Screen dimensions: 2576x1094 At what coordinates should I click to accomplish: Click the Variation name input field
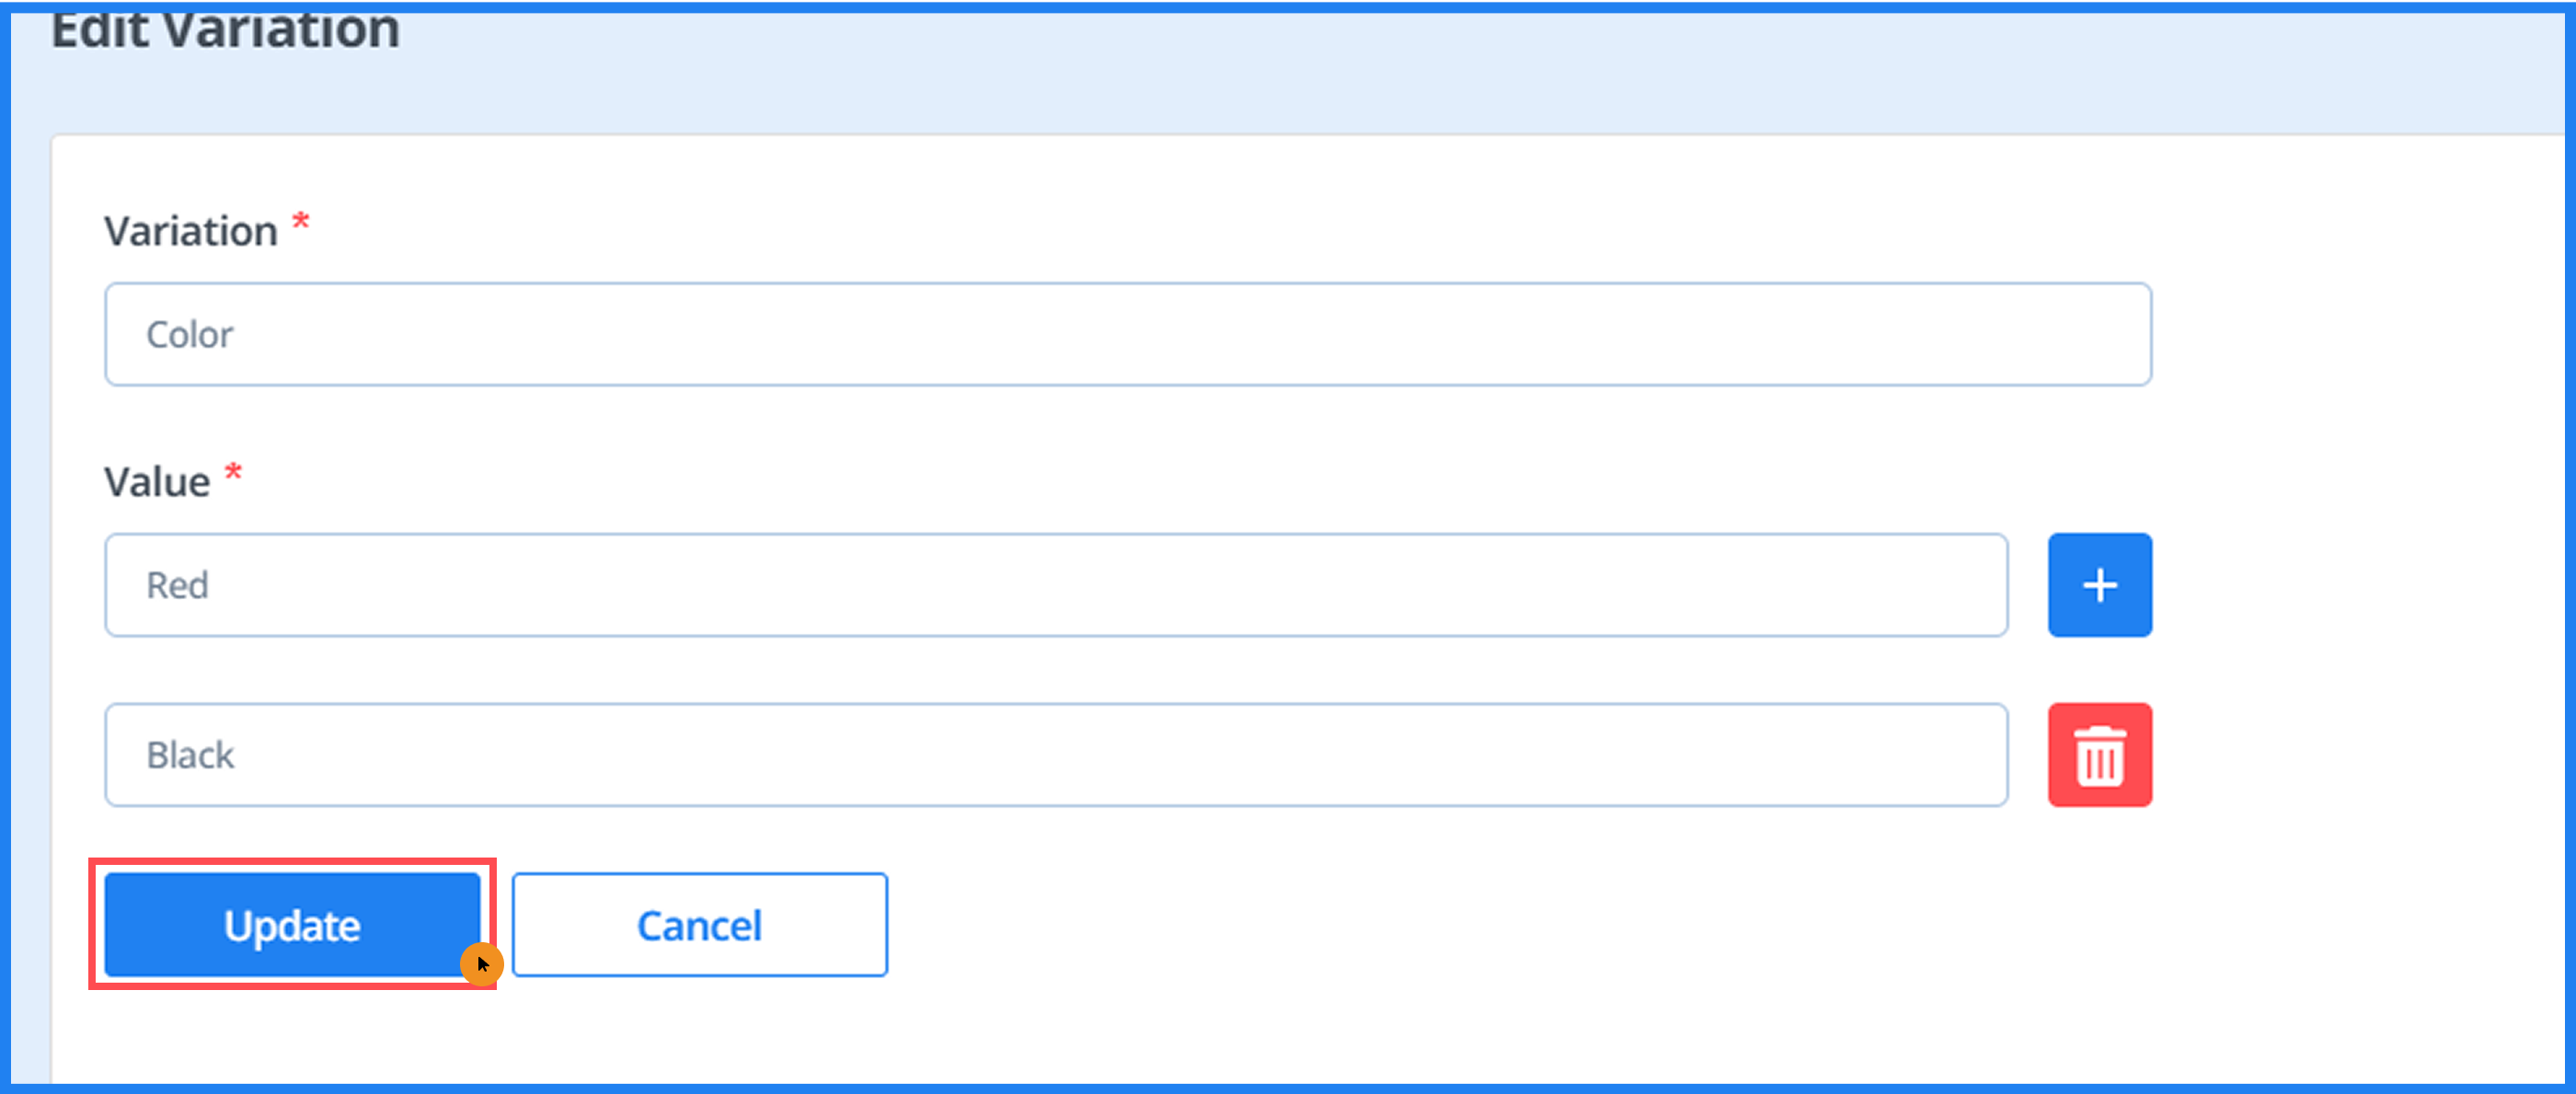1127,334
